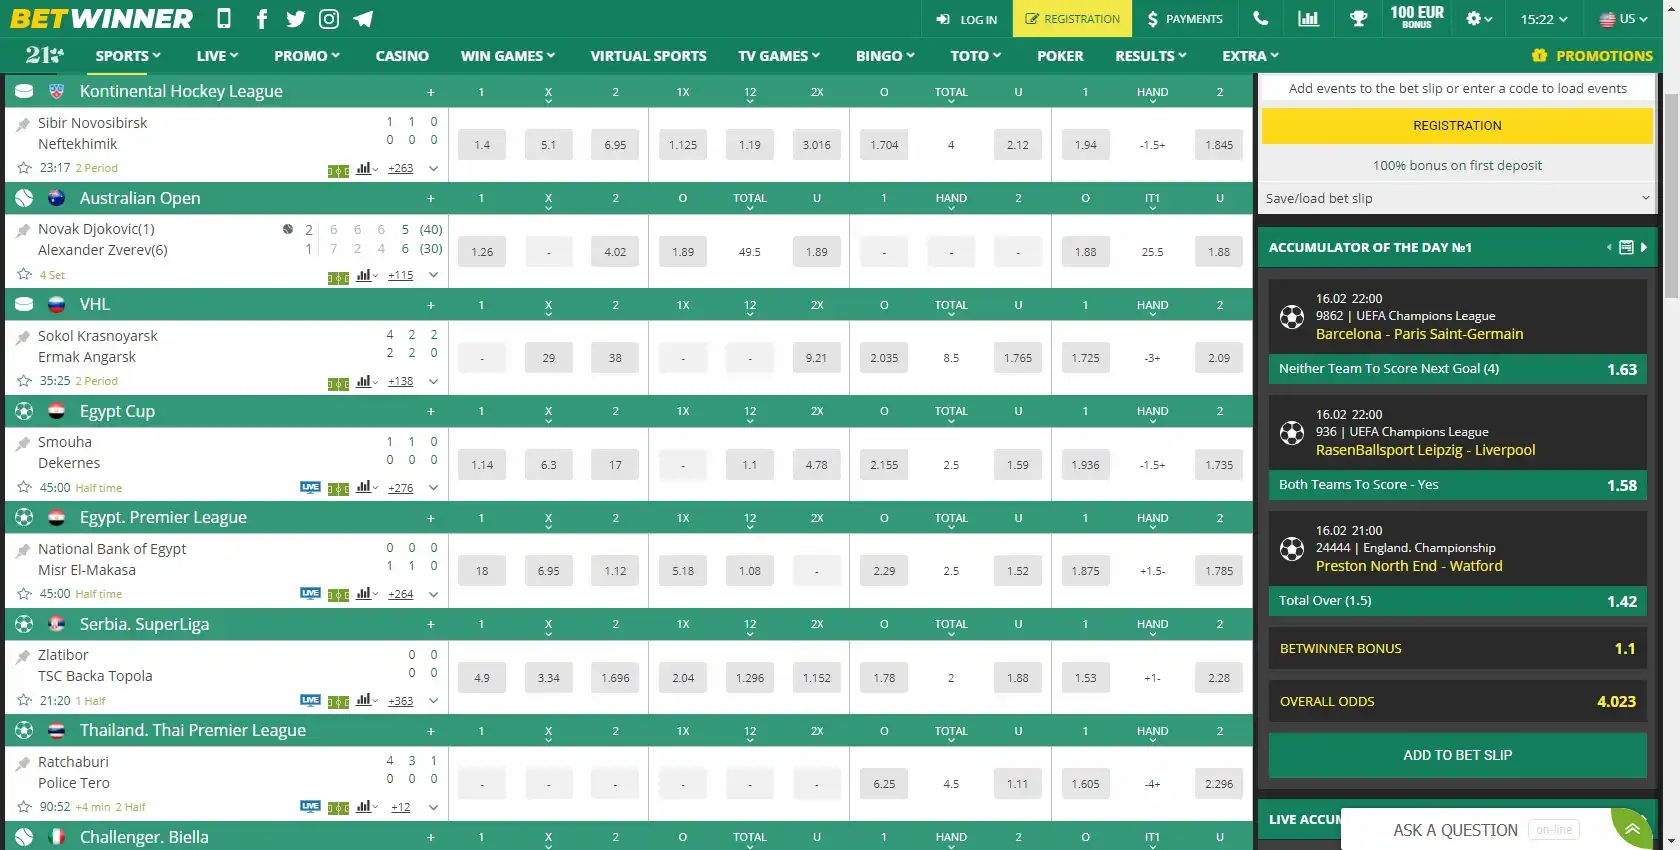Open the accumulator calendar icon
The image size is (1680, 850).
(x=1626, y=247)
